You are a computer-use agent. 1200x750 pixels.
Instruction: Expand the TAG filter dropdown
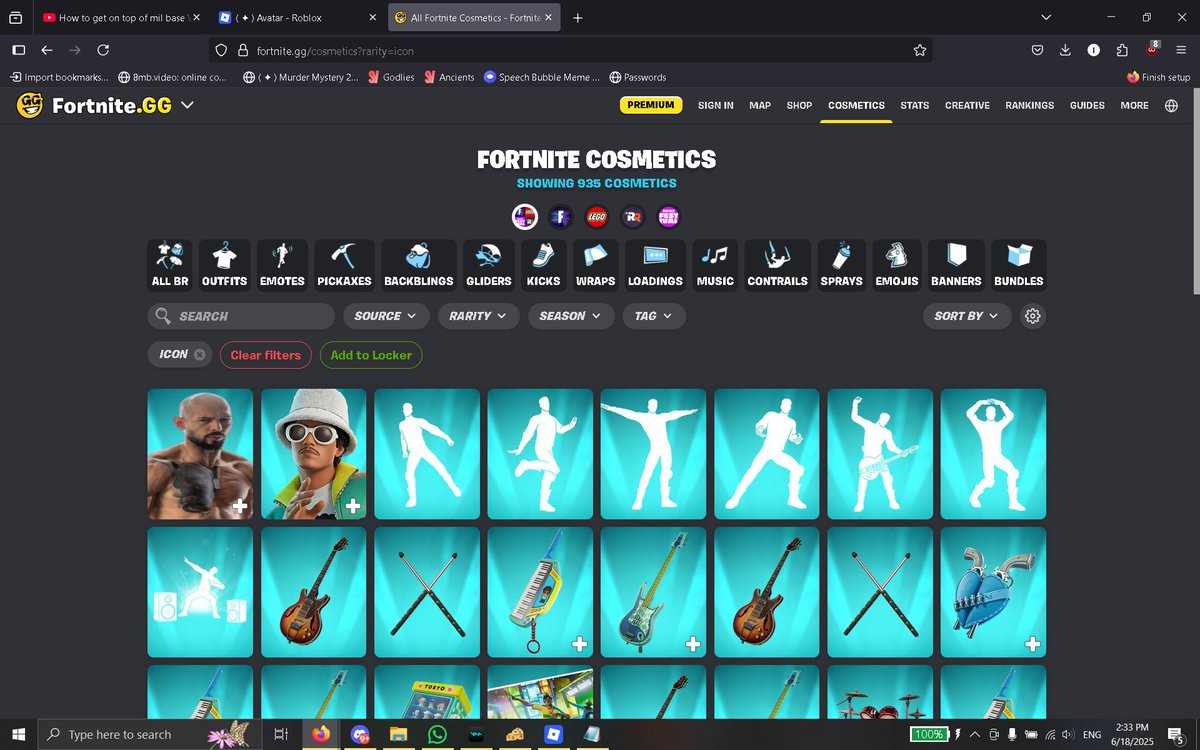[x=654, y=316]
